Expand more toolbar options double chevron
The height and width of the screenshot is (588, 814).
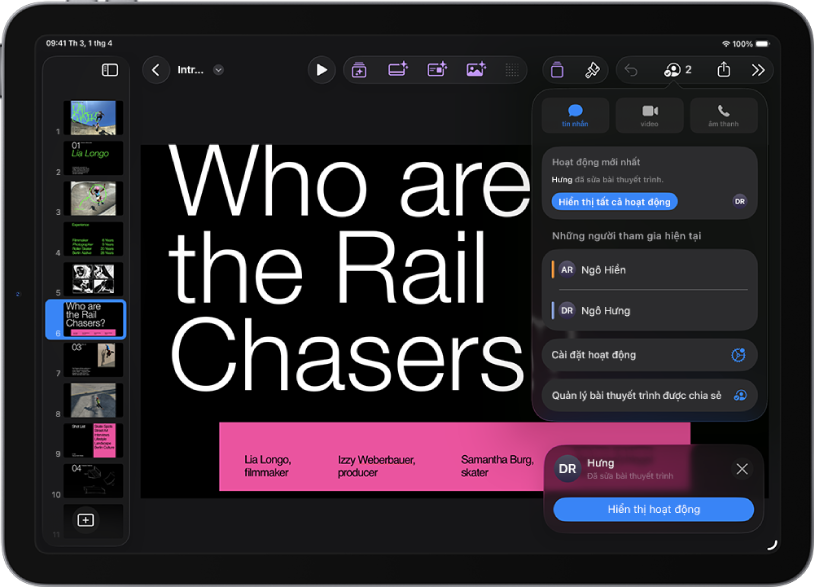coord(758,70)
